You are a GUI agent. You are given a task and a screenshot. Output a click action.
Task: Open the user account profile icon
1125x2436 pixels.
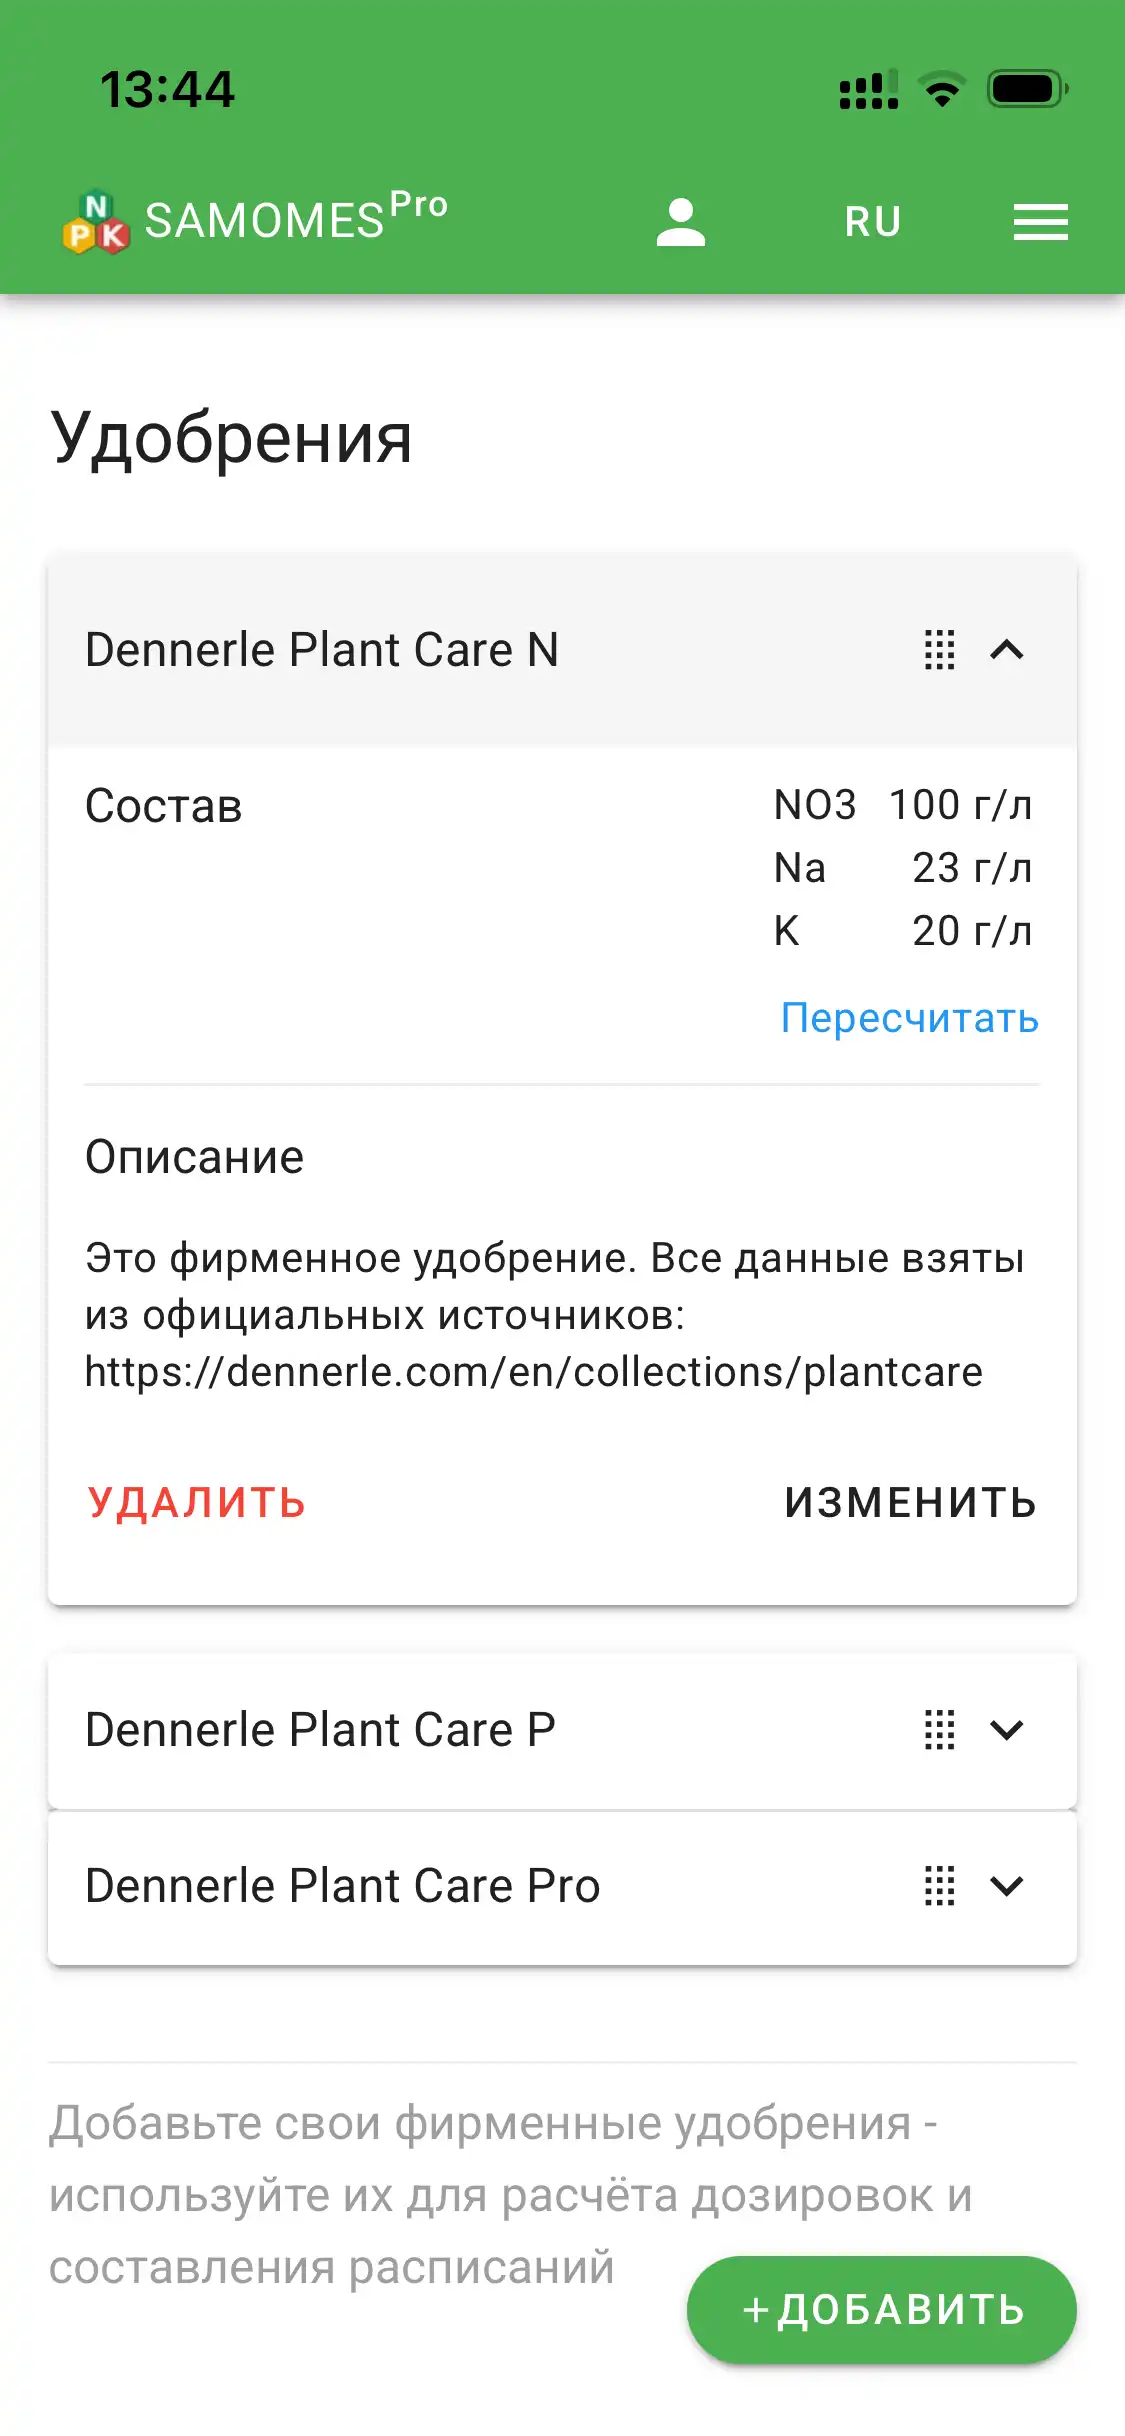[680, 222]
